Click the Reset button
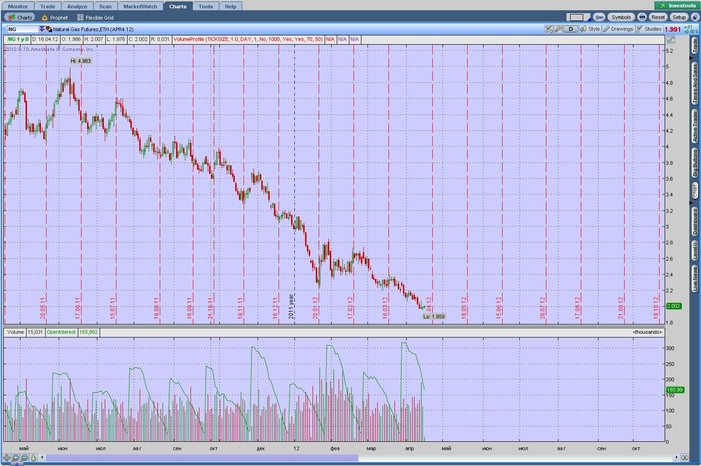Screen dimensions: 701x466 coord(658,17)
